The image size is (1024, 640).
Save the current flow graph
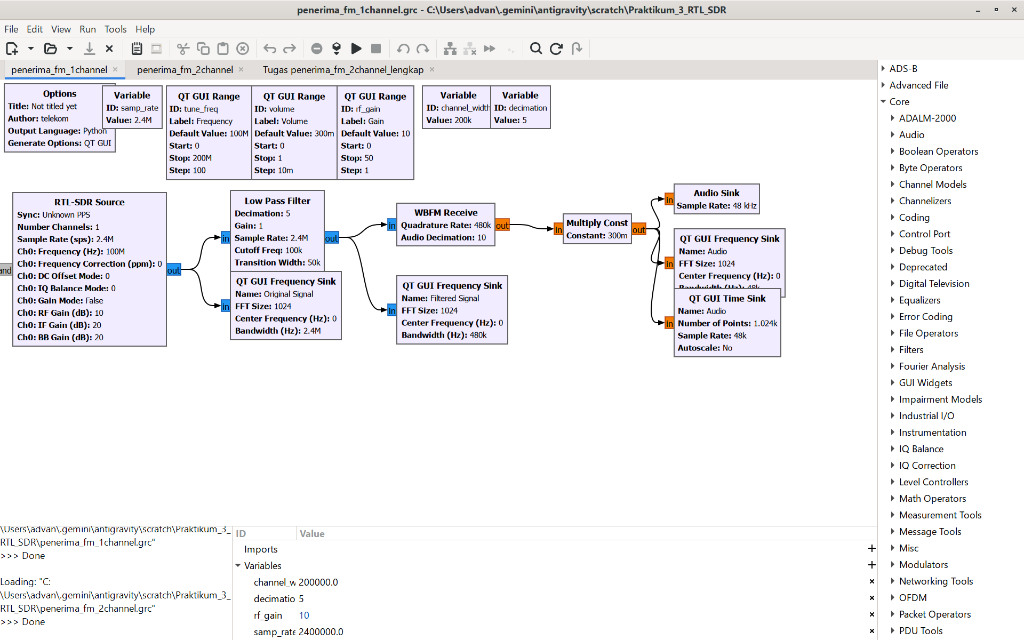click(x=89, y=48)
